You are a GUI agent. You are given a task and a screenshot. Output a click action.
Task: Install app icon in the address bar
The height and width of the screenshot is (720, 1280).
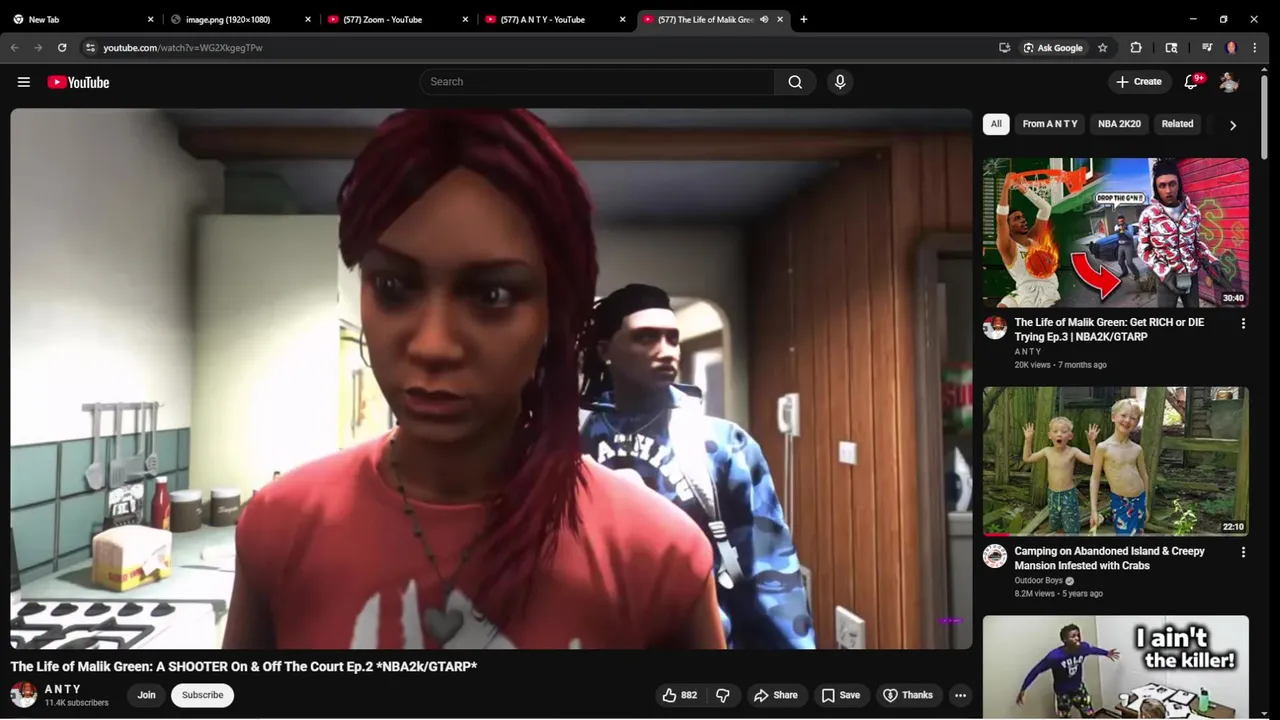1005,47
